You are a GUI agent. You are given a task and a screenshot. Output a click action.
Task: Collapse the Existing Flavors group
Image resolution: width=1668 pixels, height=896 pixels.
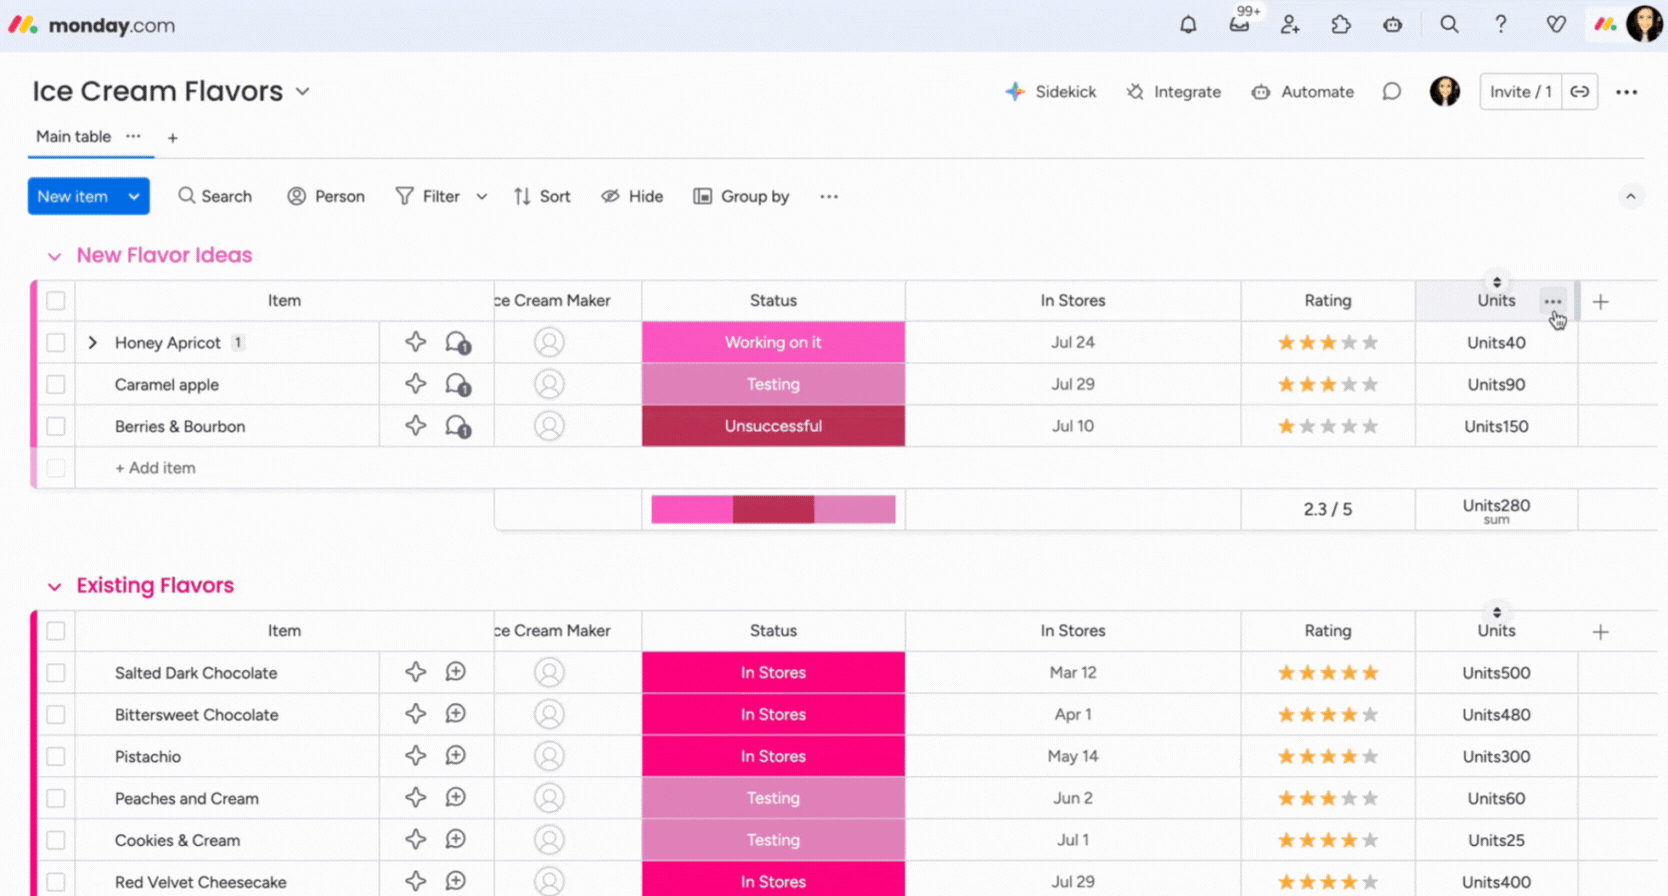[x=55, y=587]
